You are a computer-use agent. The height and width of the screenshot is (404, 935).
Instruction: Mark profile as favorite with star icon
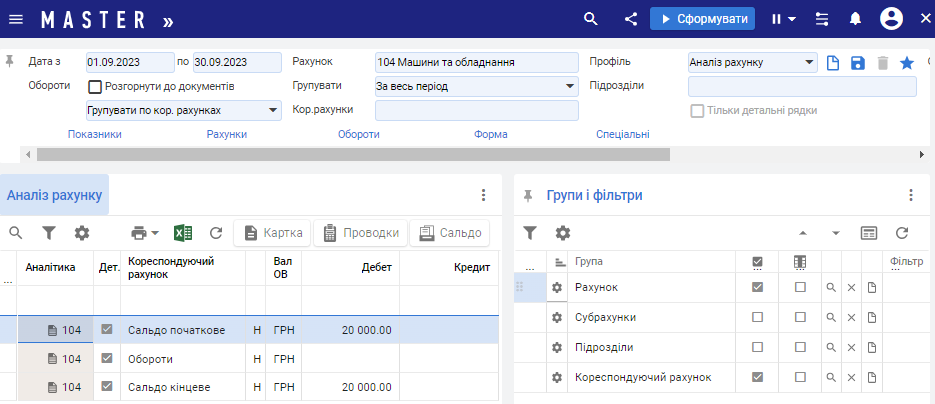pyautogui.click(x=907, y=63)
